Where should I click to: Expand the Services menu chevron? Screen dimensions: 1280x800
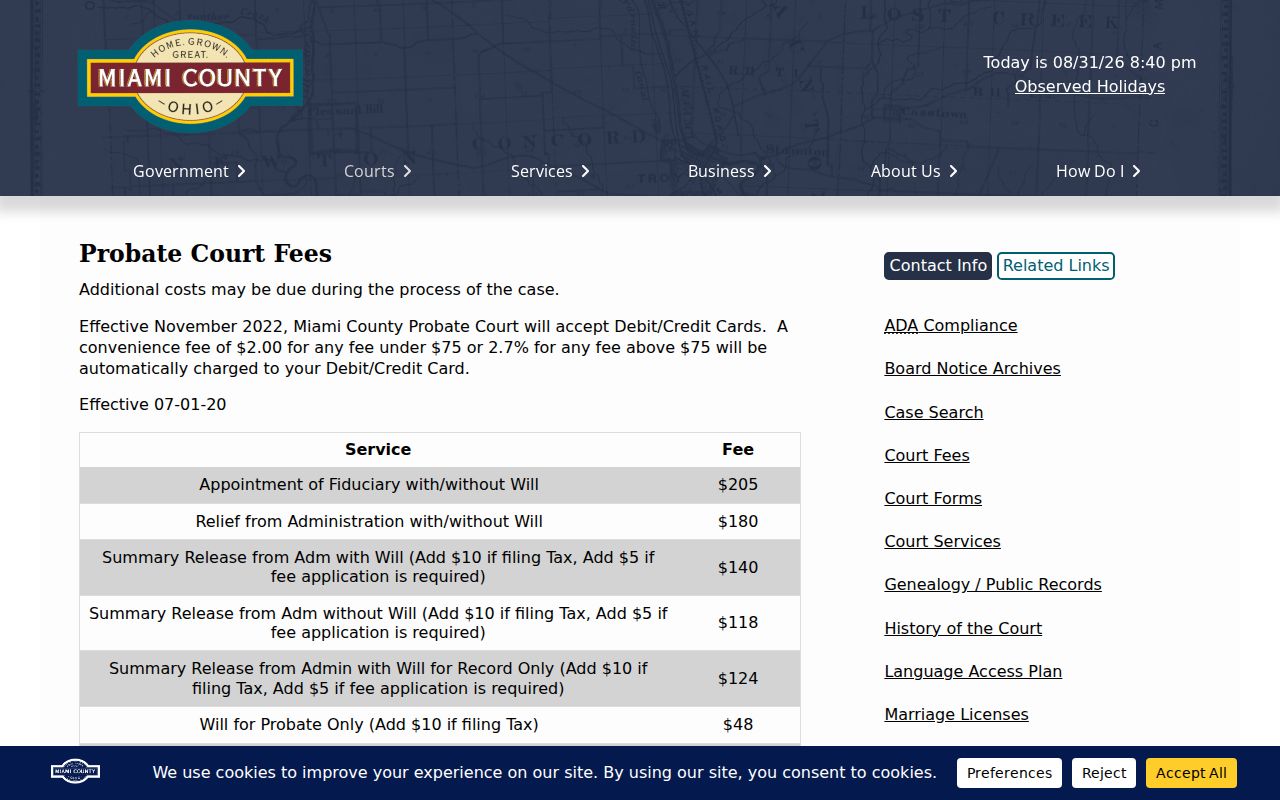(x=585, y=171)
